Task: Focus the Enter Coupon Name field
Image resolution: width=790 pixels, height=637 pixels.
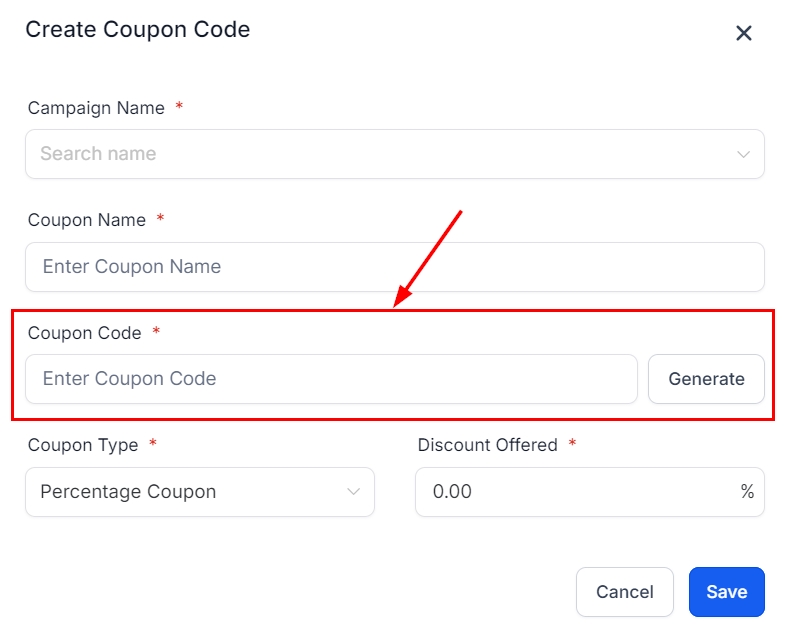Action: 394,267
